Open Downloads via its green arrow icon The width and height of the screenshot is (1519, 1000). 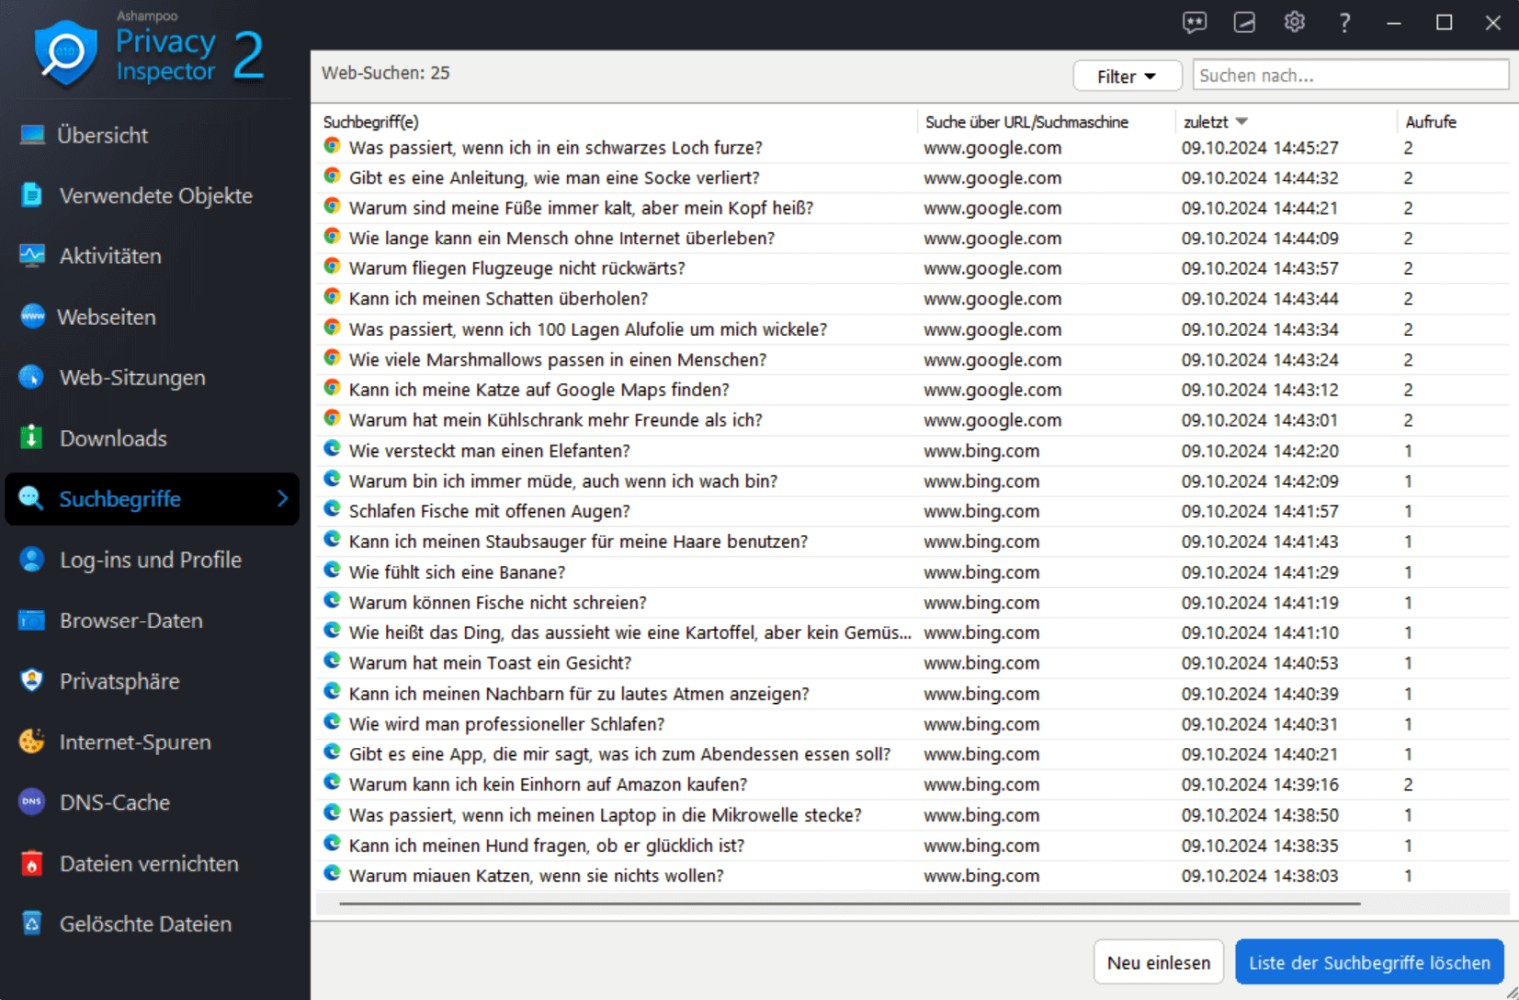pos(31,437)
